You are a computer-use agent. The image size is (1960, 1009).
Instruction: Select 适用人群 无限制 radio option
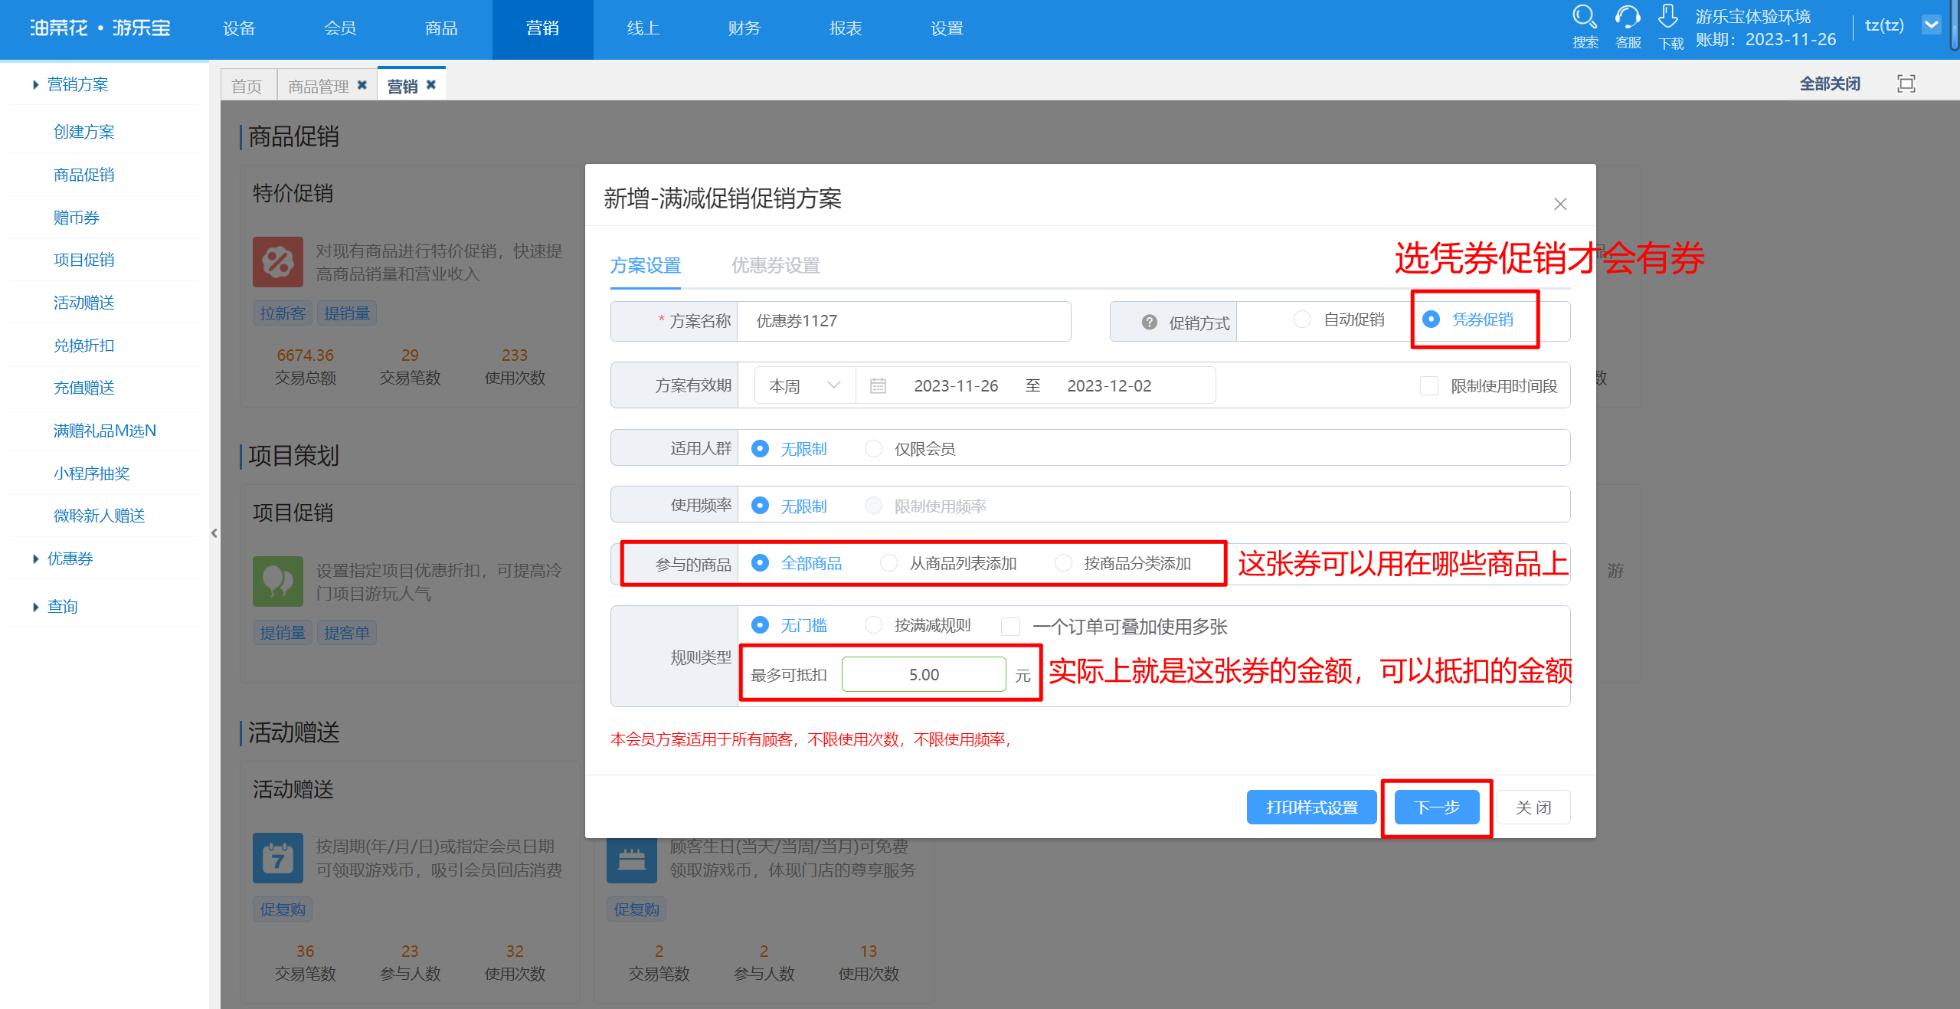click(x=760, y=449)
